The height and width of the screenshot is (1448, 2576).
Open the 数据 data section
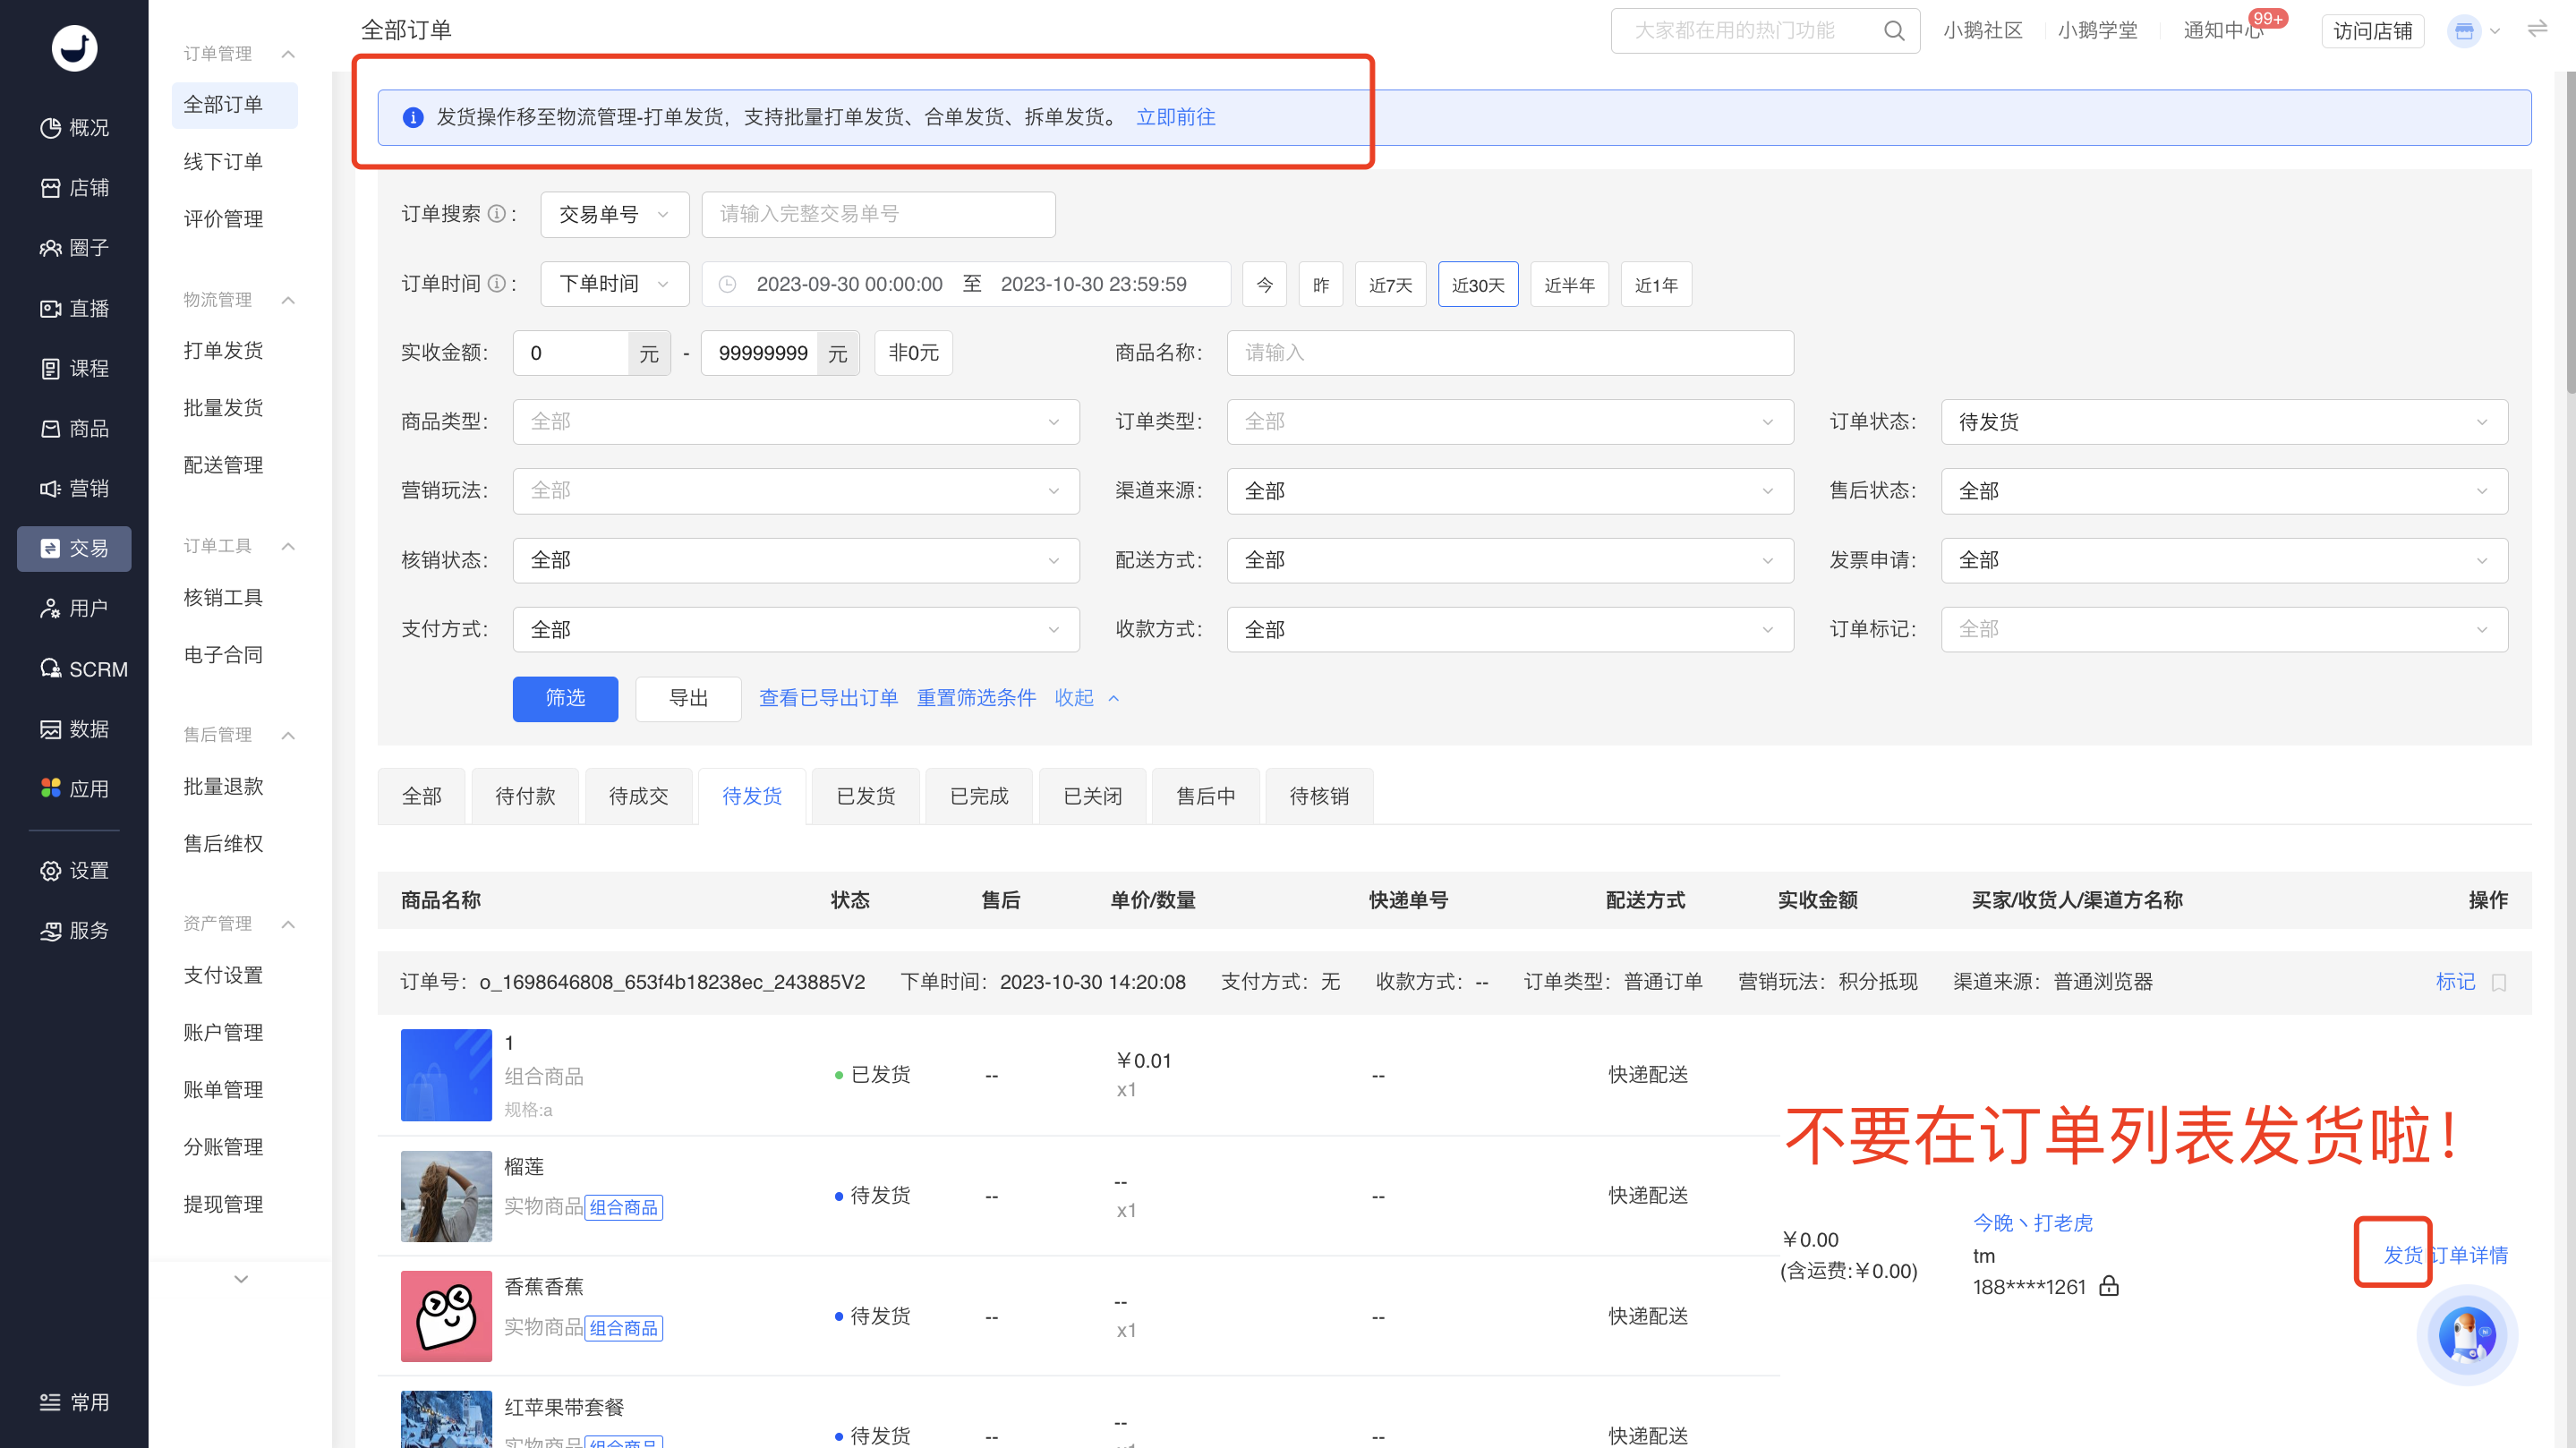74,729
